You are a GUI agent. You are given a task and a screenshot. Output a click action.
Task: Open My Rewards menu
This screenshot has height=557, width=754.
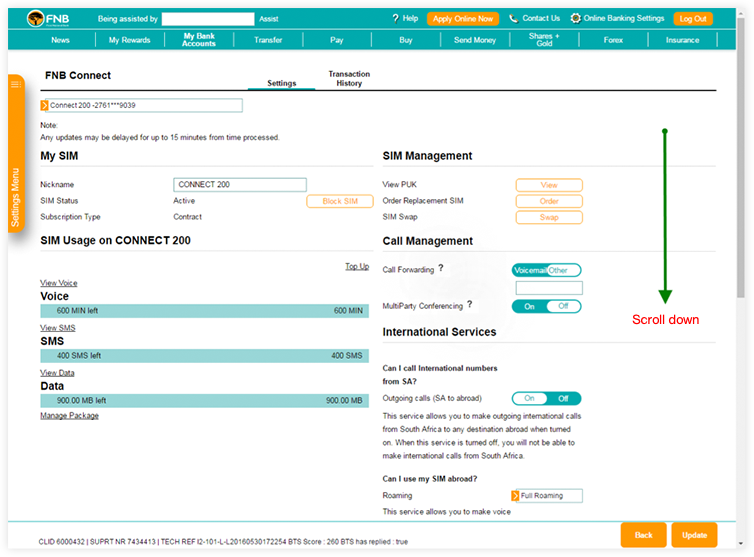130,40
